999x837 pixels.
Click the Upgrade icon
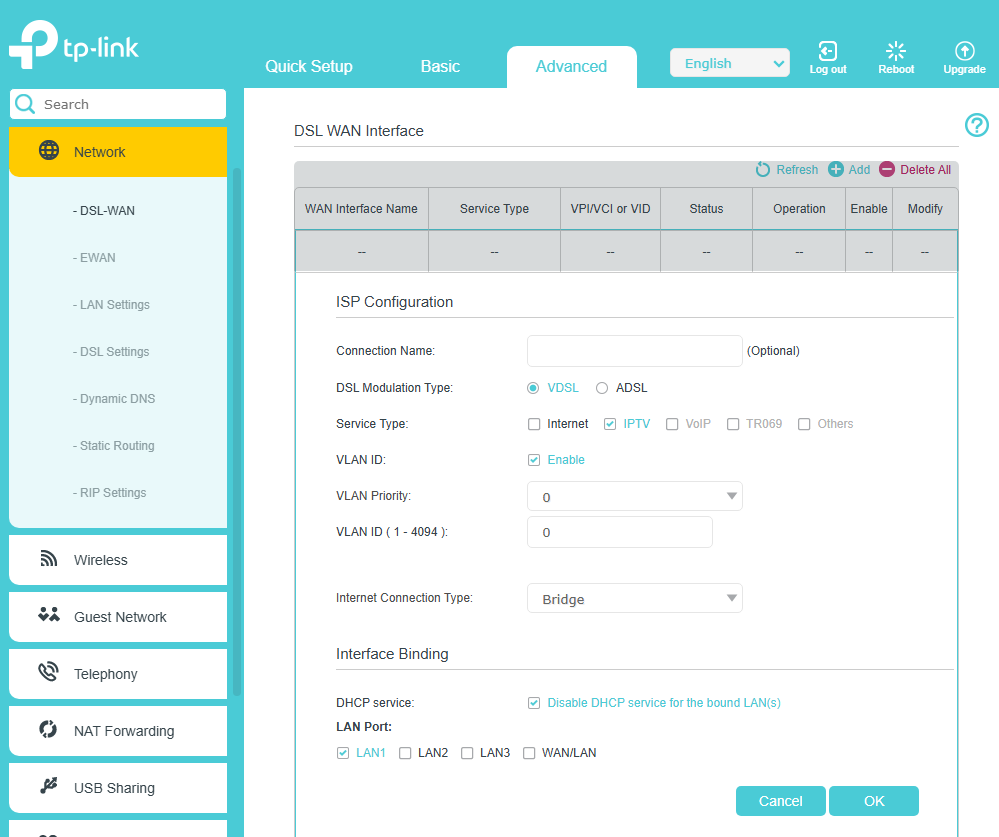pos(964,51)
